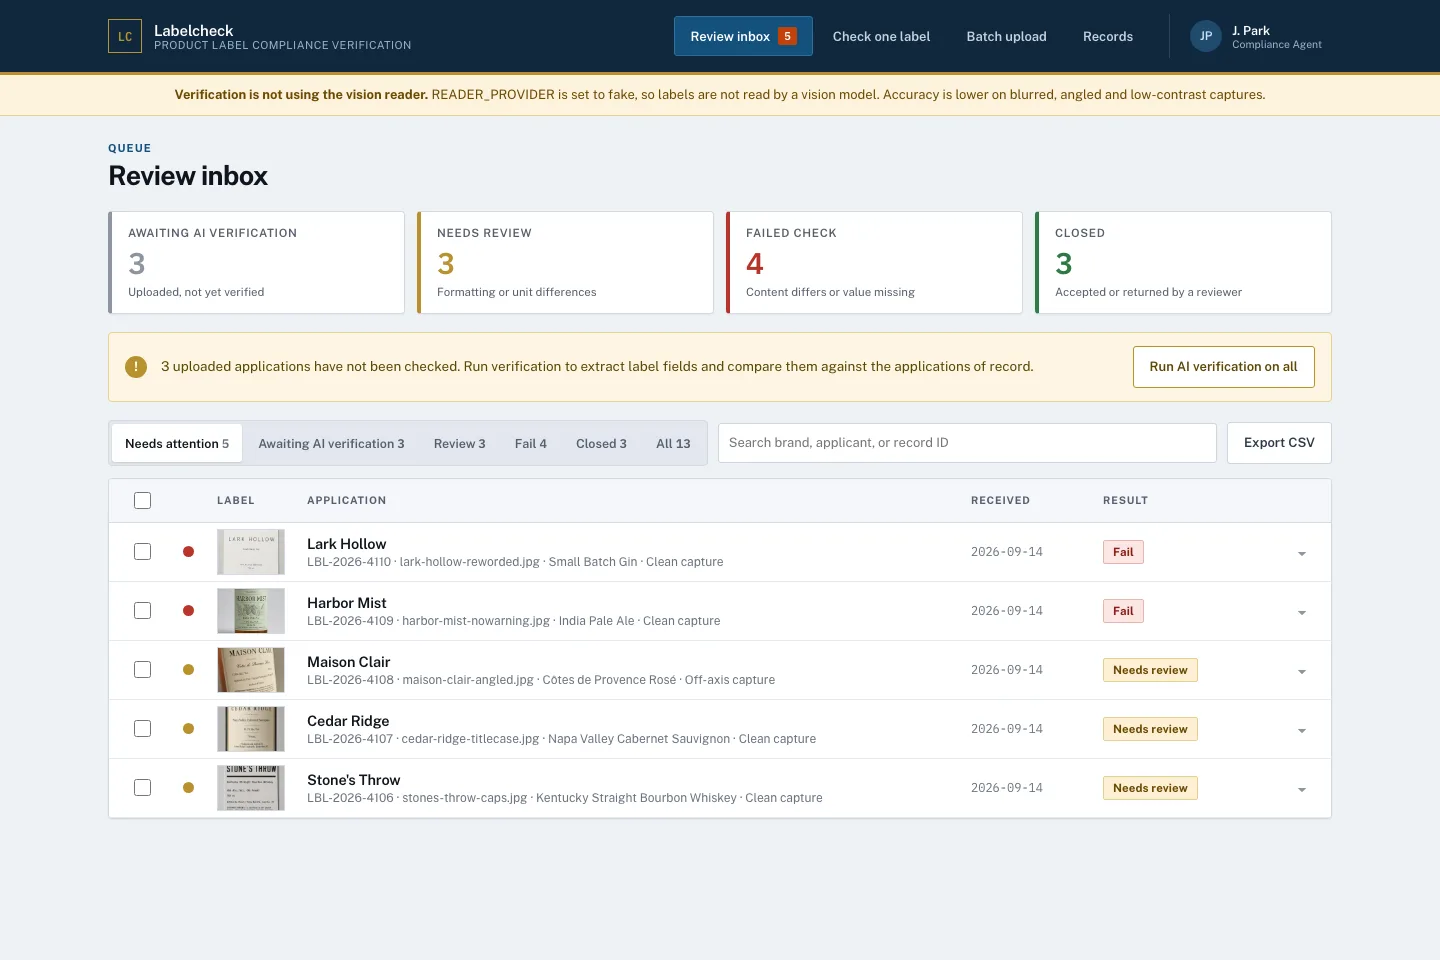Screen dimensions: 1440x960
Task: Click the warning exclamation icon in the alert
Action: point(136,367)
